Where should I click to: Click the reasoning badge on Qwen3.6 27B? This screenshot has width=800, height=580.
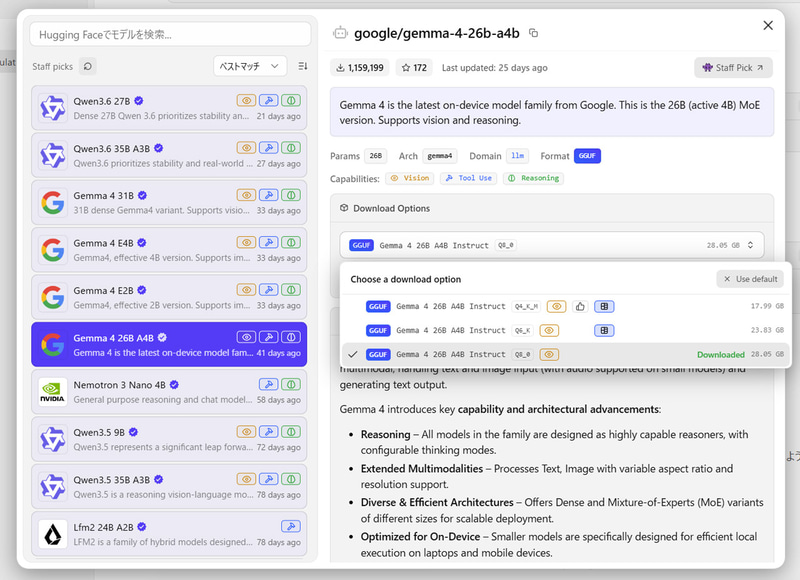(x=291, y=100)
